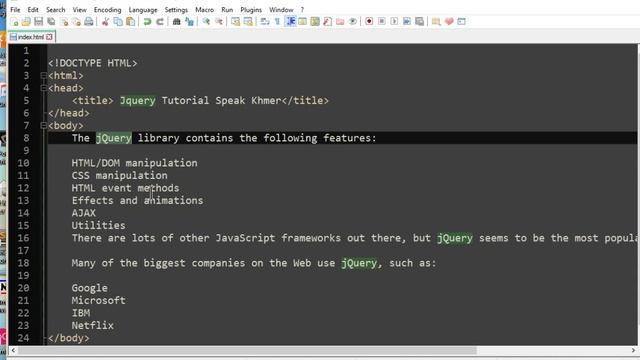Viewport: 640px width, 360px height.
Task: Open Folder as Workspace icon
Action: (340, 22)
